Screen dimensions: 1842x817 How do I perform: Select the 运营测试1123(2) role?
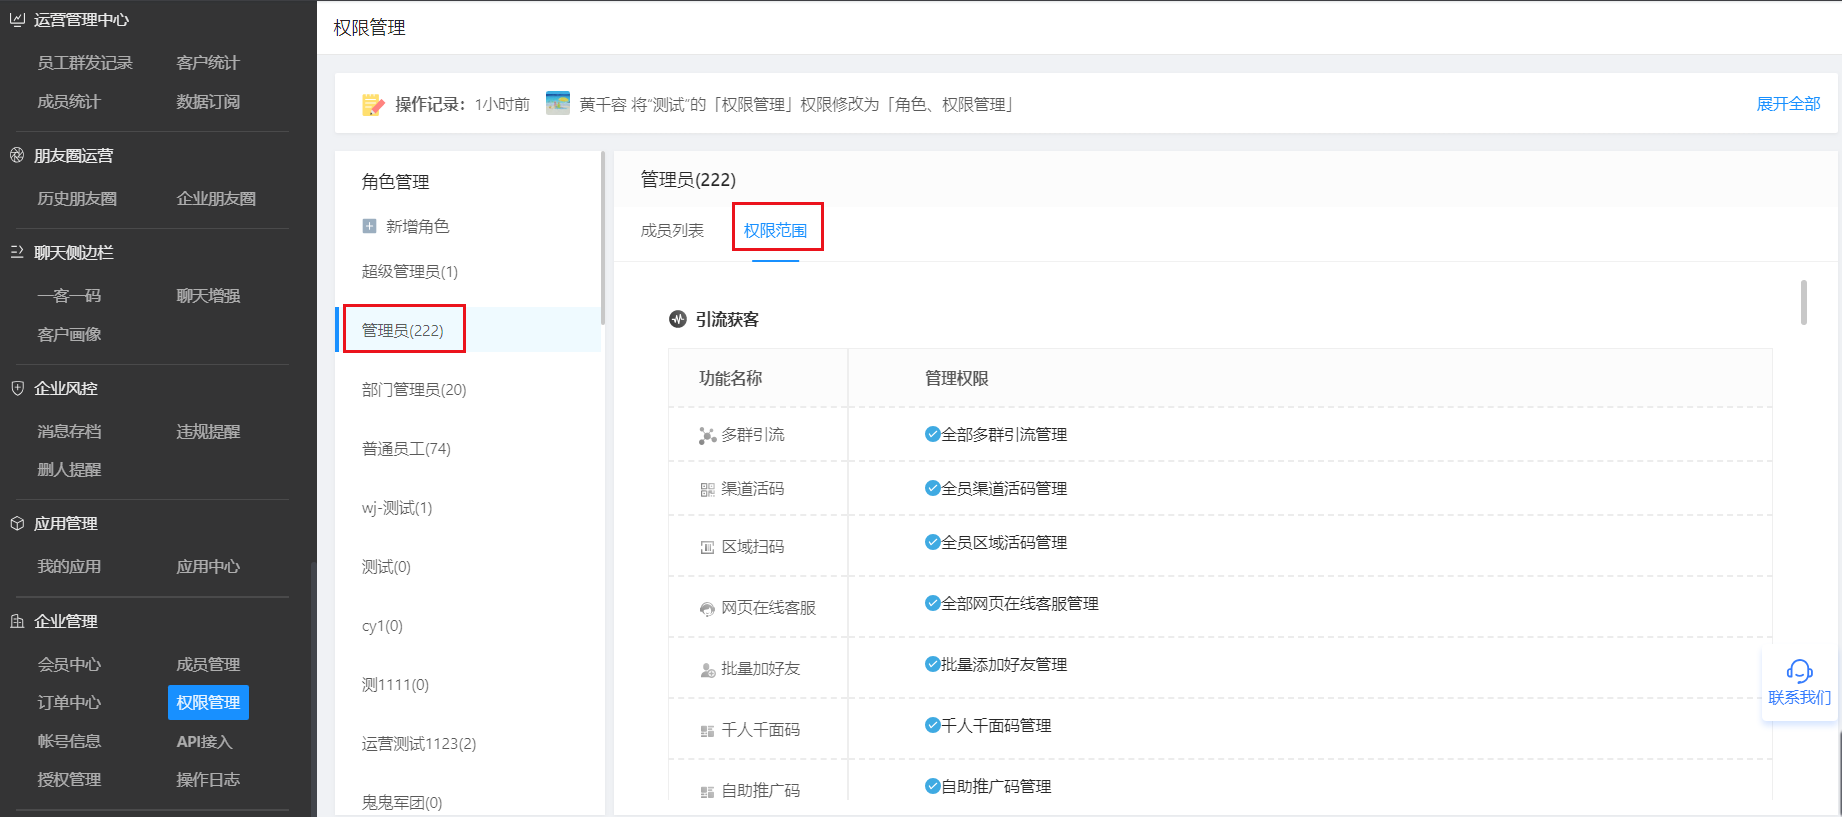click(419, 743)
